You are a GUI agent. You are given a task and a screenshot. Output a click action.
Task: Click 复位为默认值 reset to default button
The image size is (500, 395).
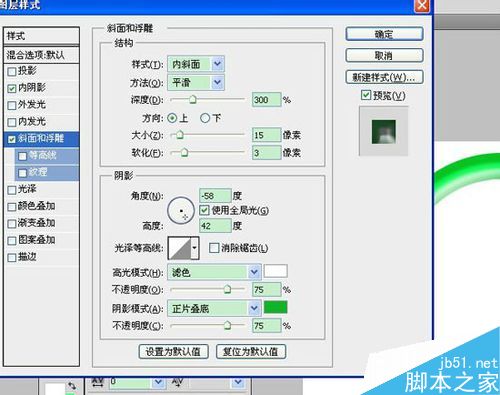(x=251, y=351)
